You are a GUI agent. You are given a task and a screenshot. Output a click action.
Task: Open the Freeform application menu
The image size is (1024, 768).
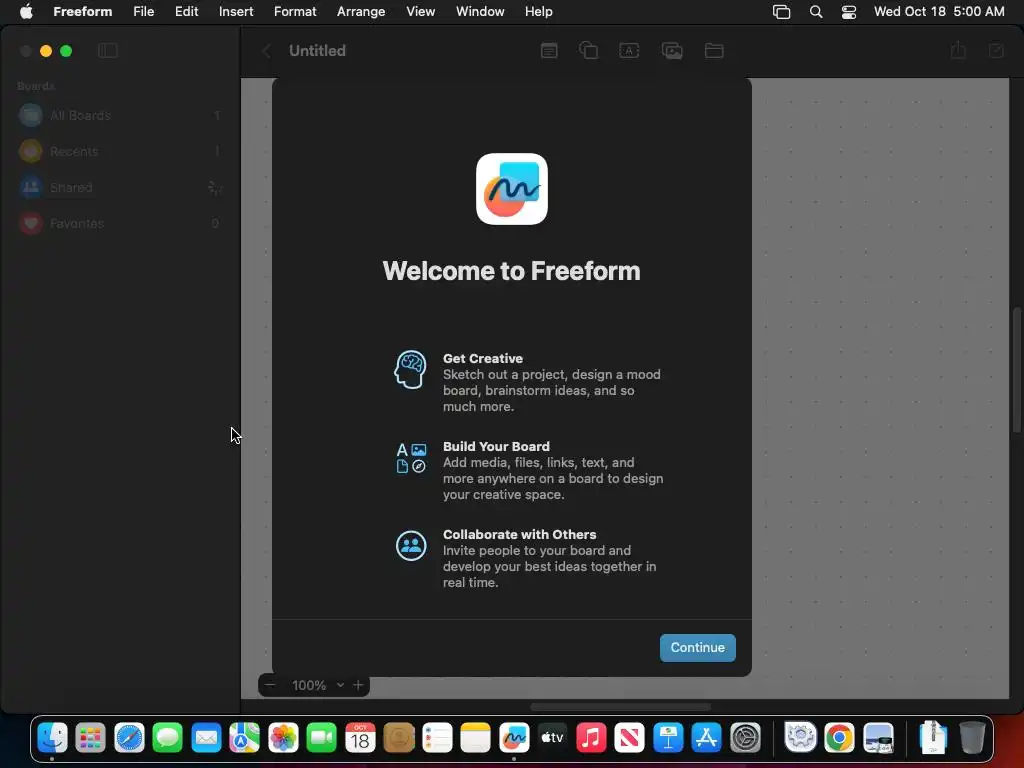tap(82, 11)
